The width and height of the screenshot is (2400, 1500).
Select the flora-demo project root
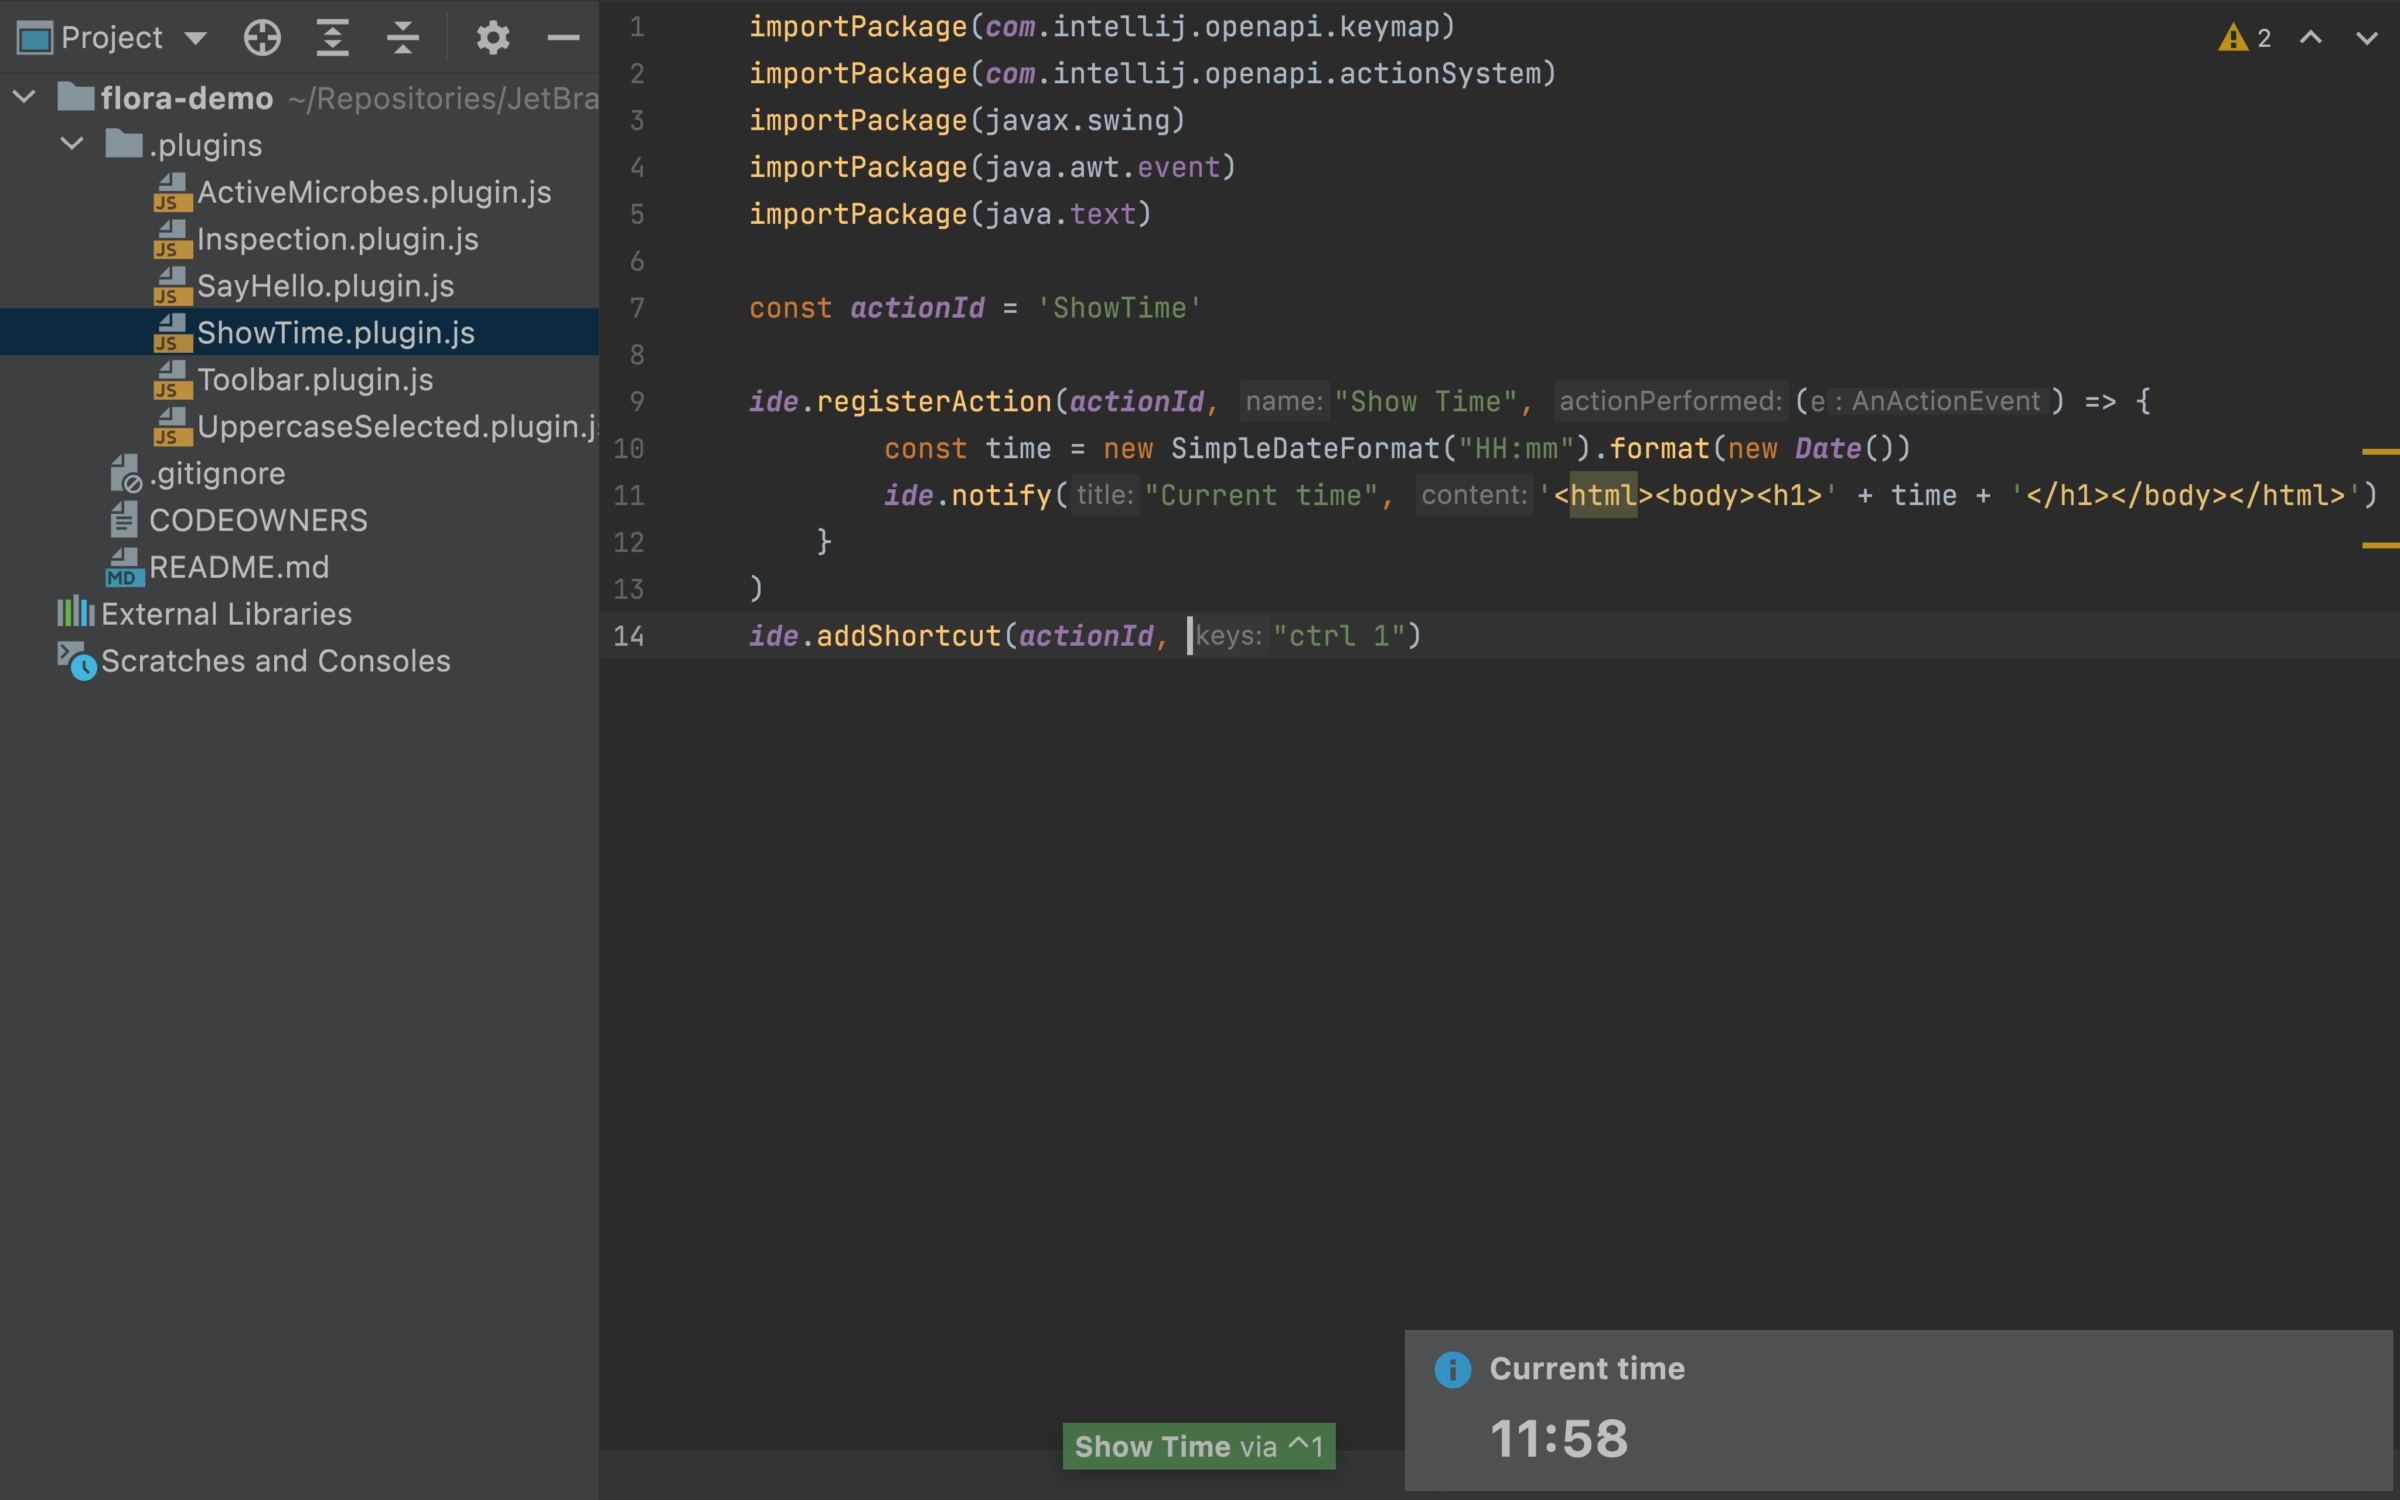click(x=187, y=98)
